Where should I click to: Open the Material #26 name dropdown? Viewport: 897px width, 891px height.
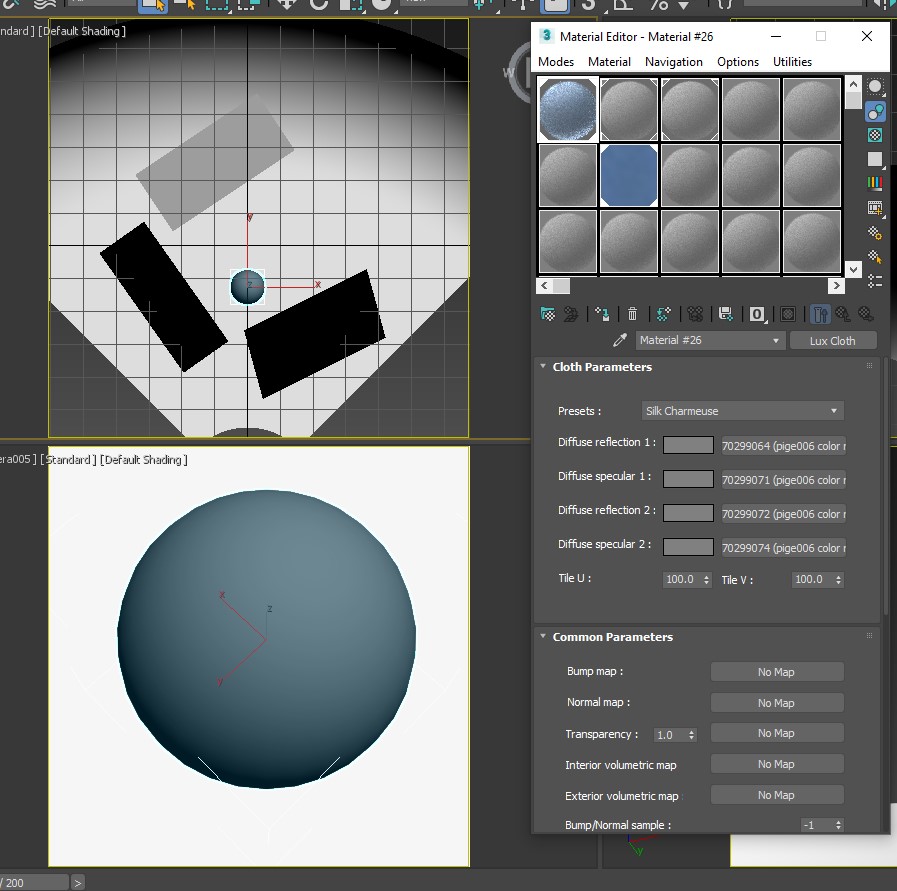point(710,341)
